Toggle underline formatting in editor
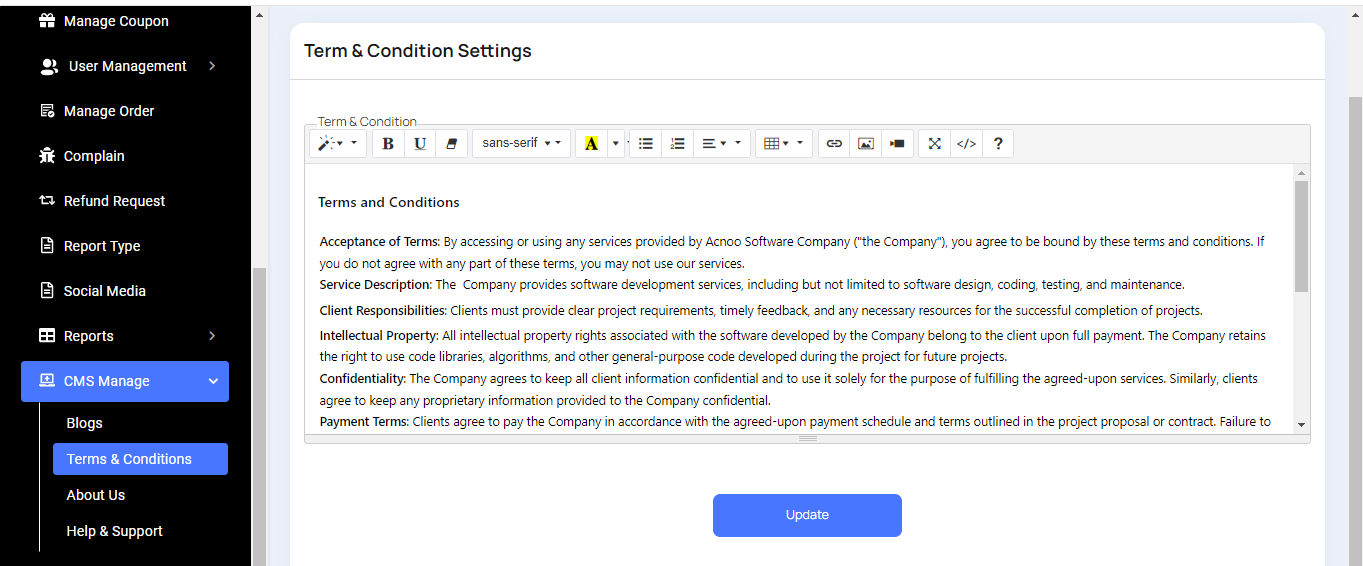This screenshot has height=566, width=1363. click(420, 144)
